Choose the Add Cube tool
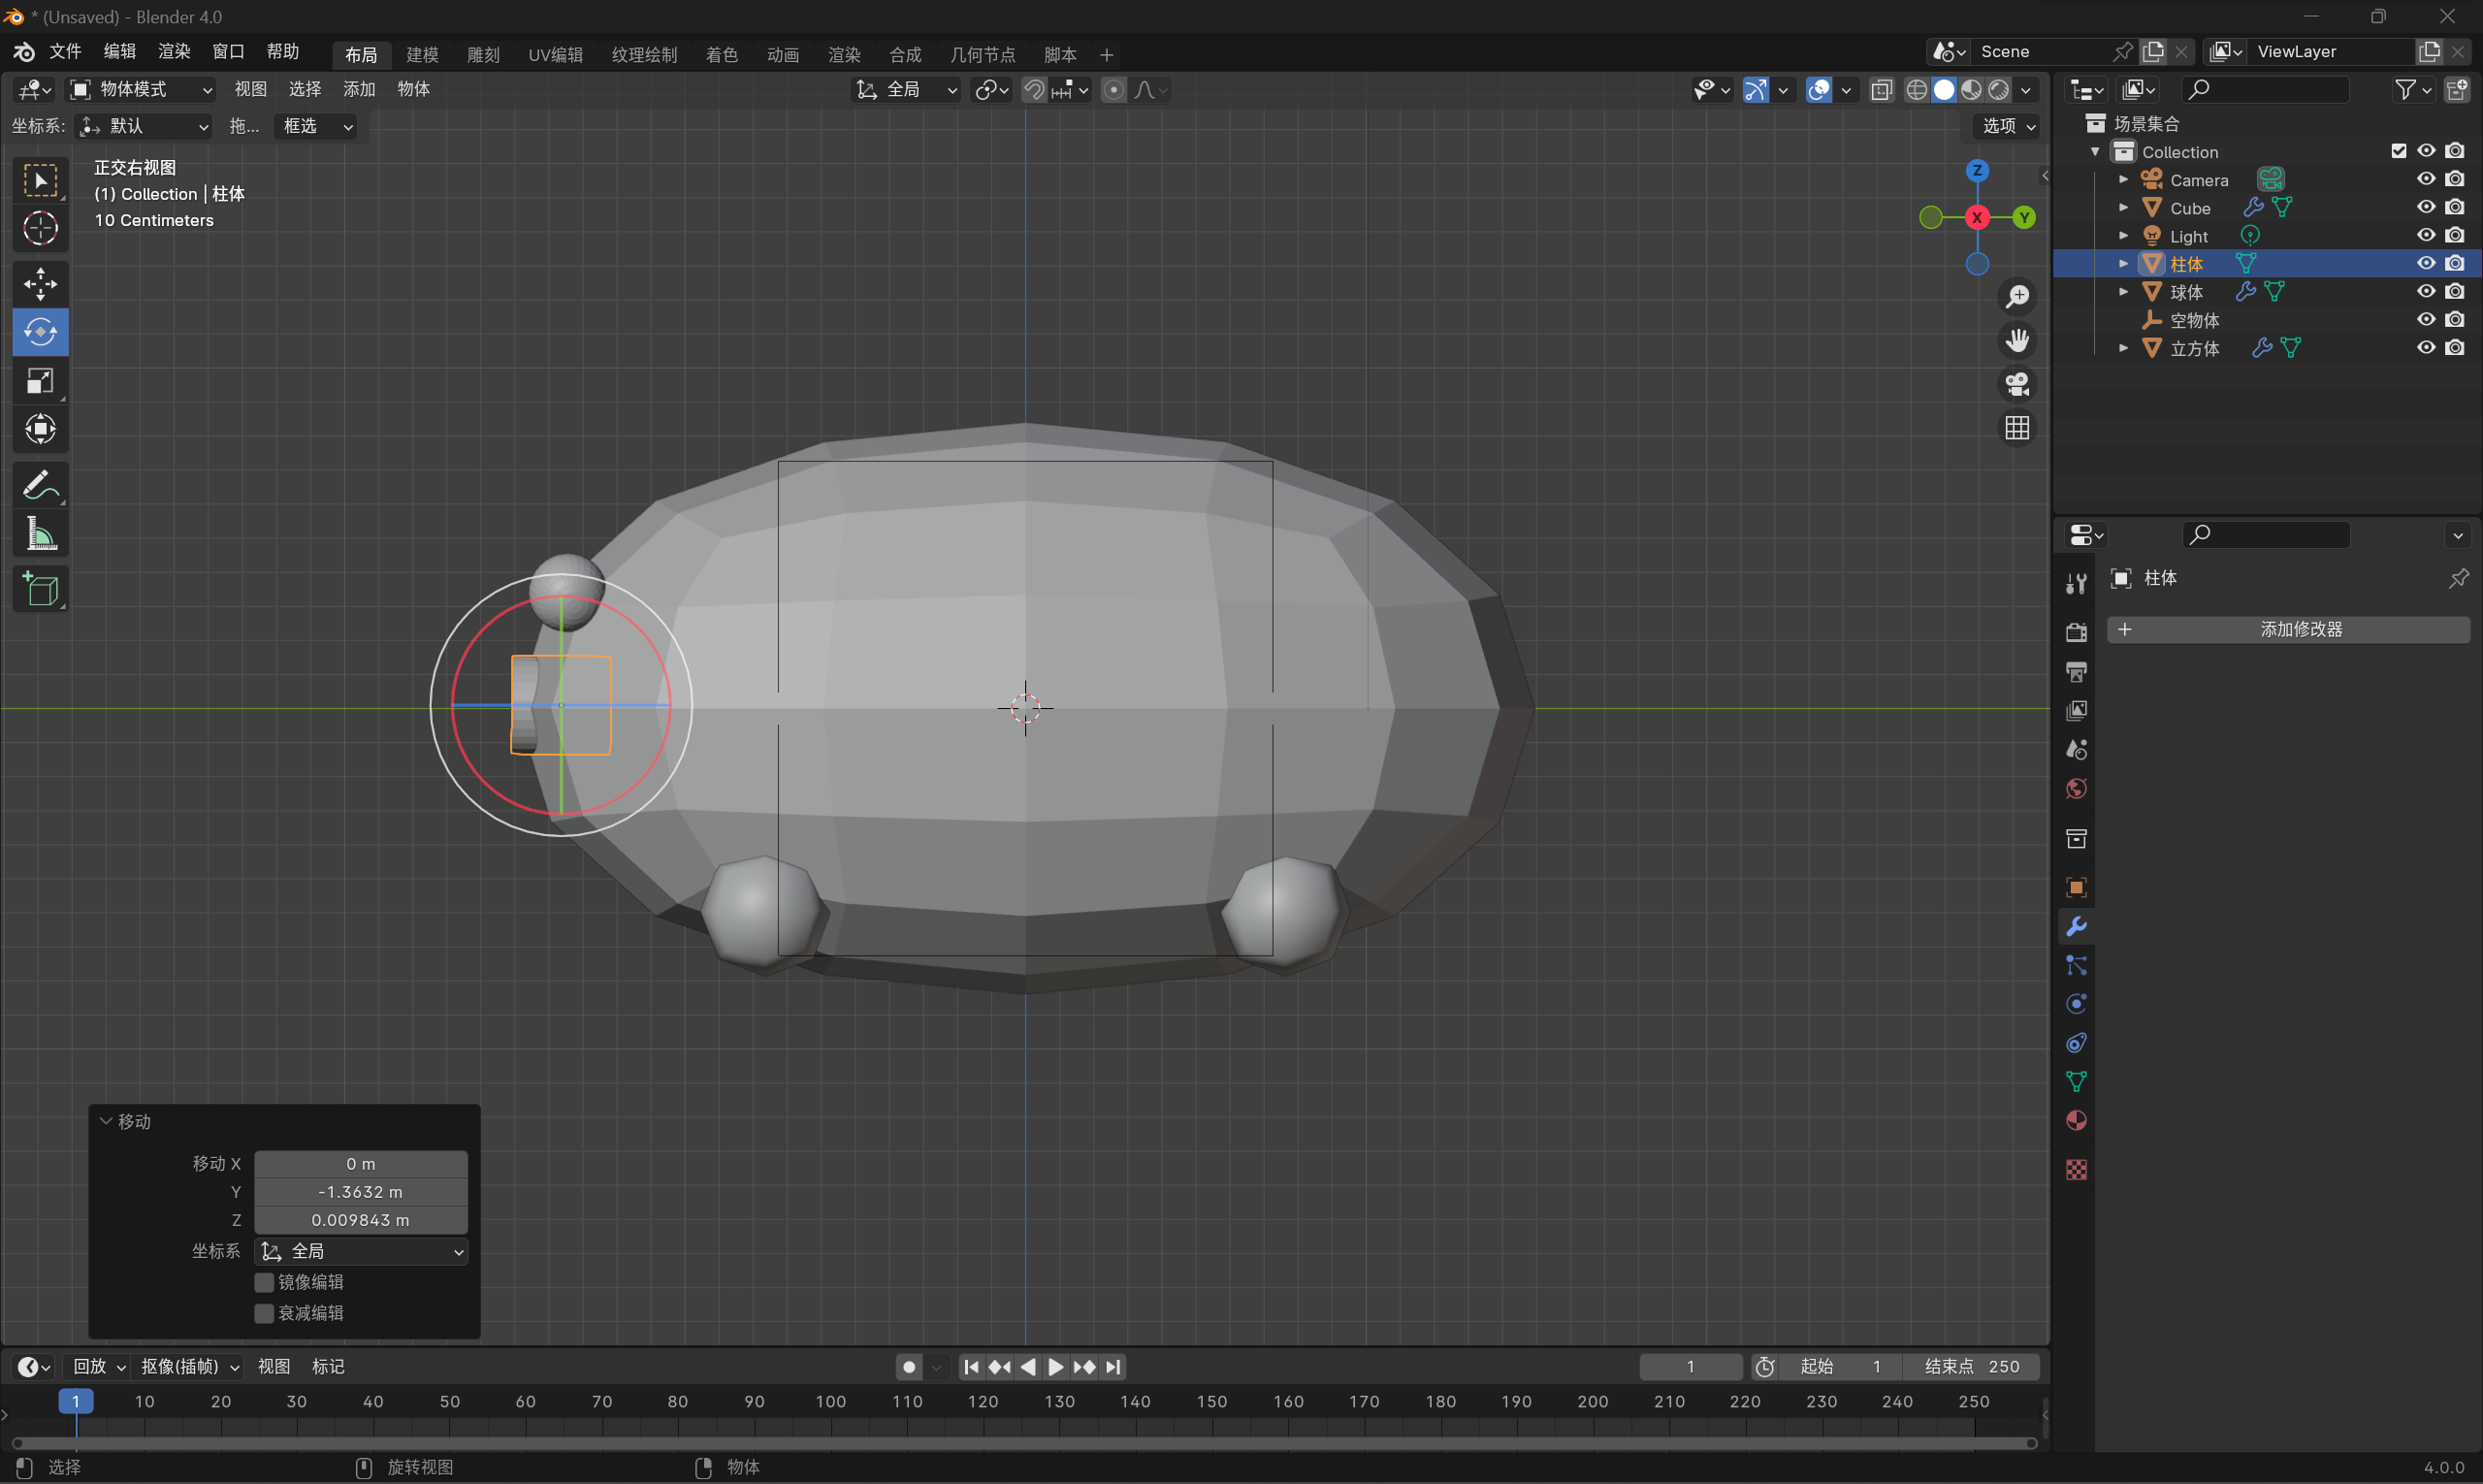The height and width of the screenshot is (1484, 2483). coord(40,590)
